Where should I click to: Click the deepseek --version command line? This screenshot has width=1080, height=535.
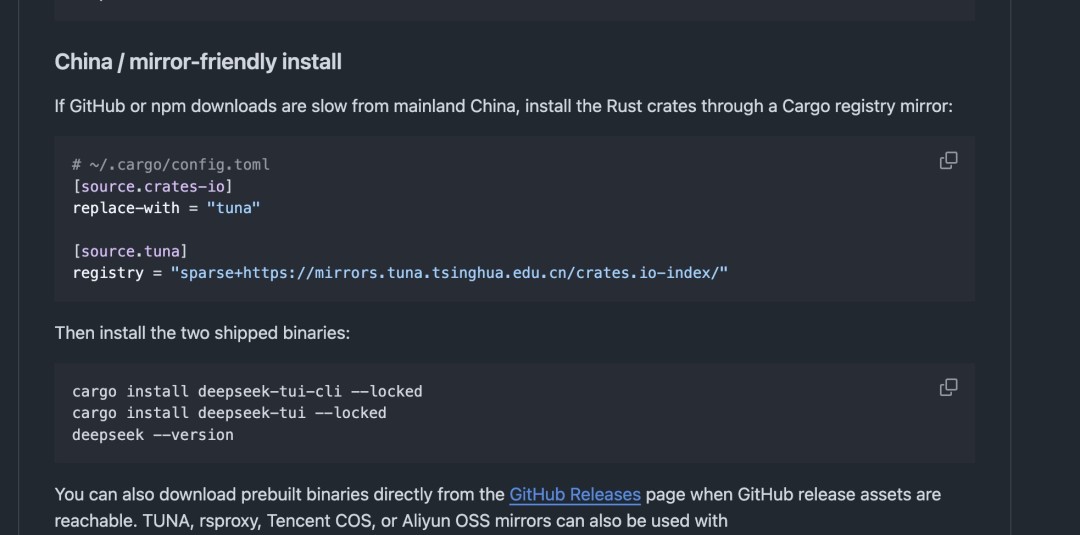click(x=153, y=435)
